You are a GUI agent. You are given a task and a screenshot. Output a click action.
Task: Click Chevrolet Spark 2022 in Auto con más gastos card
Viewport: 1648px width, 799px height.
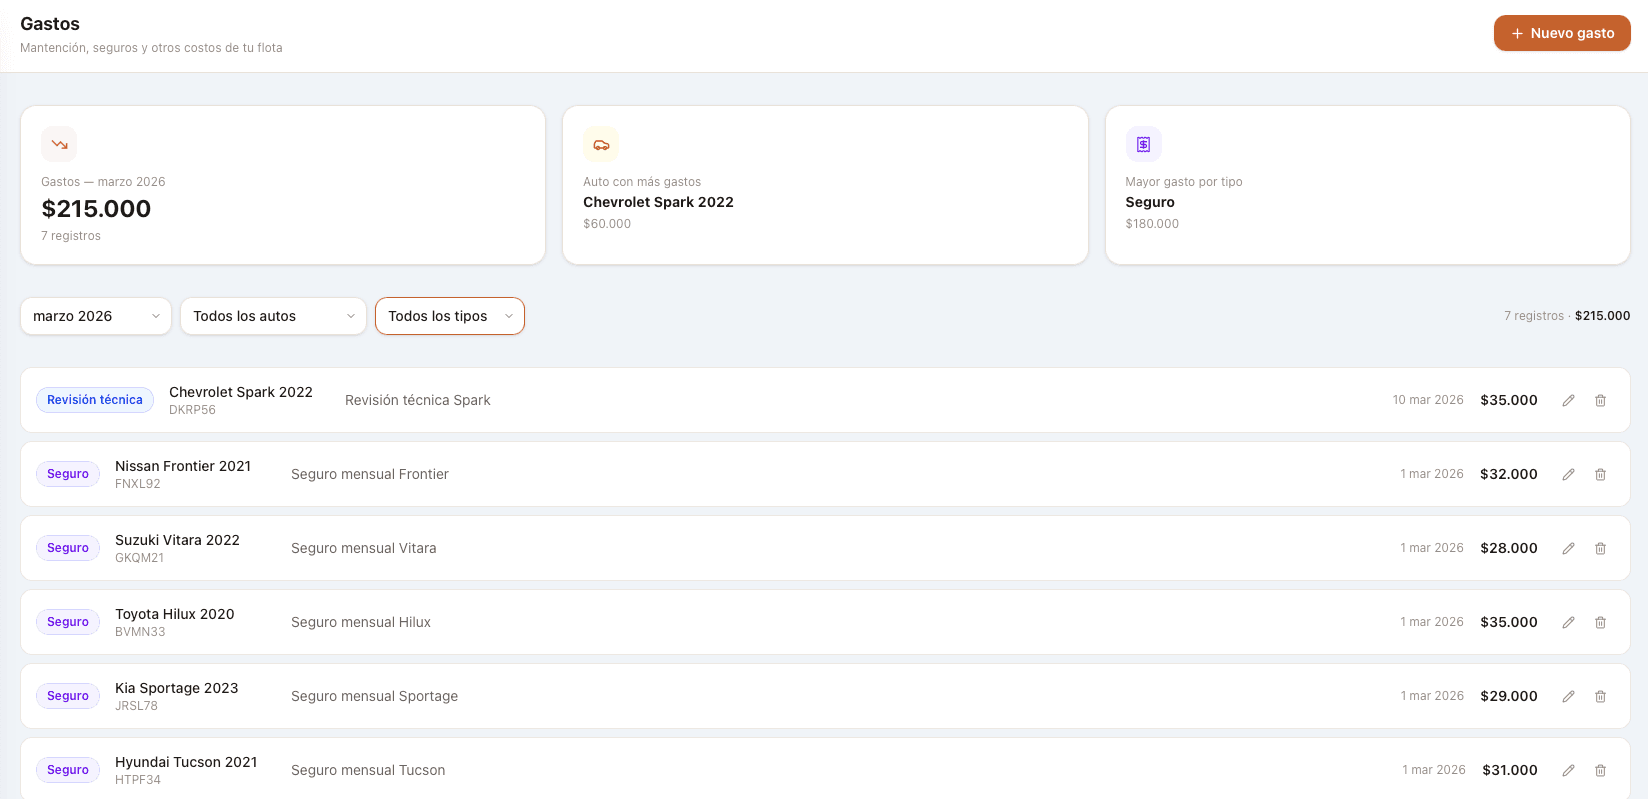click(658, 202)
